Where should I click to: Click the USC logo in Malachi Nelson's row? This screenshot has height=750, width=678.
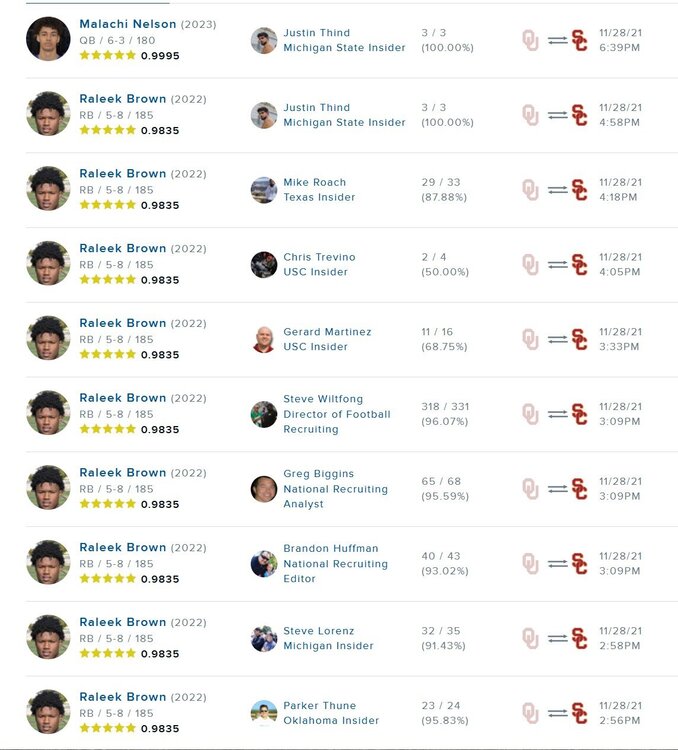click(x=579, y=40)
